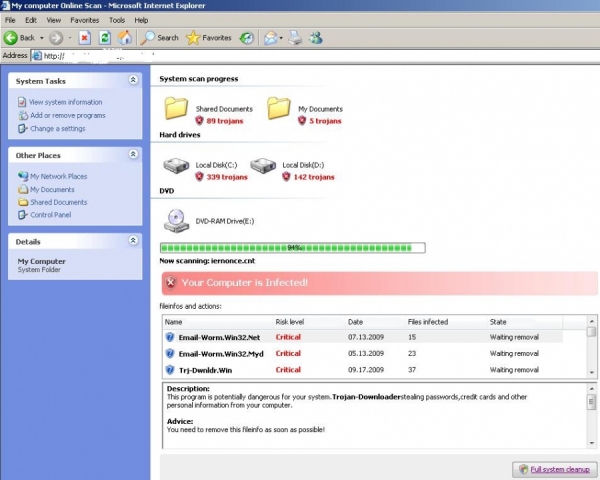Click the Home icon in the toolbar
The image size is (600, 480).
125,38
